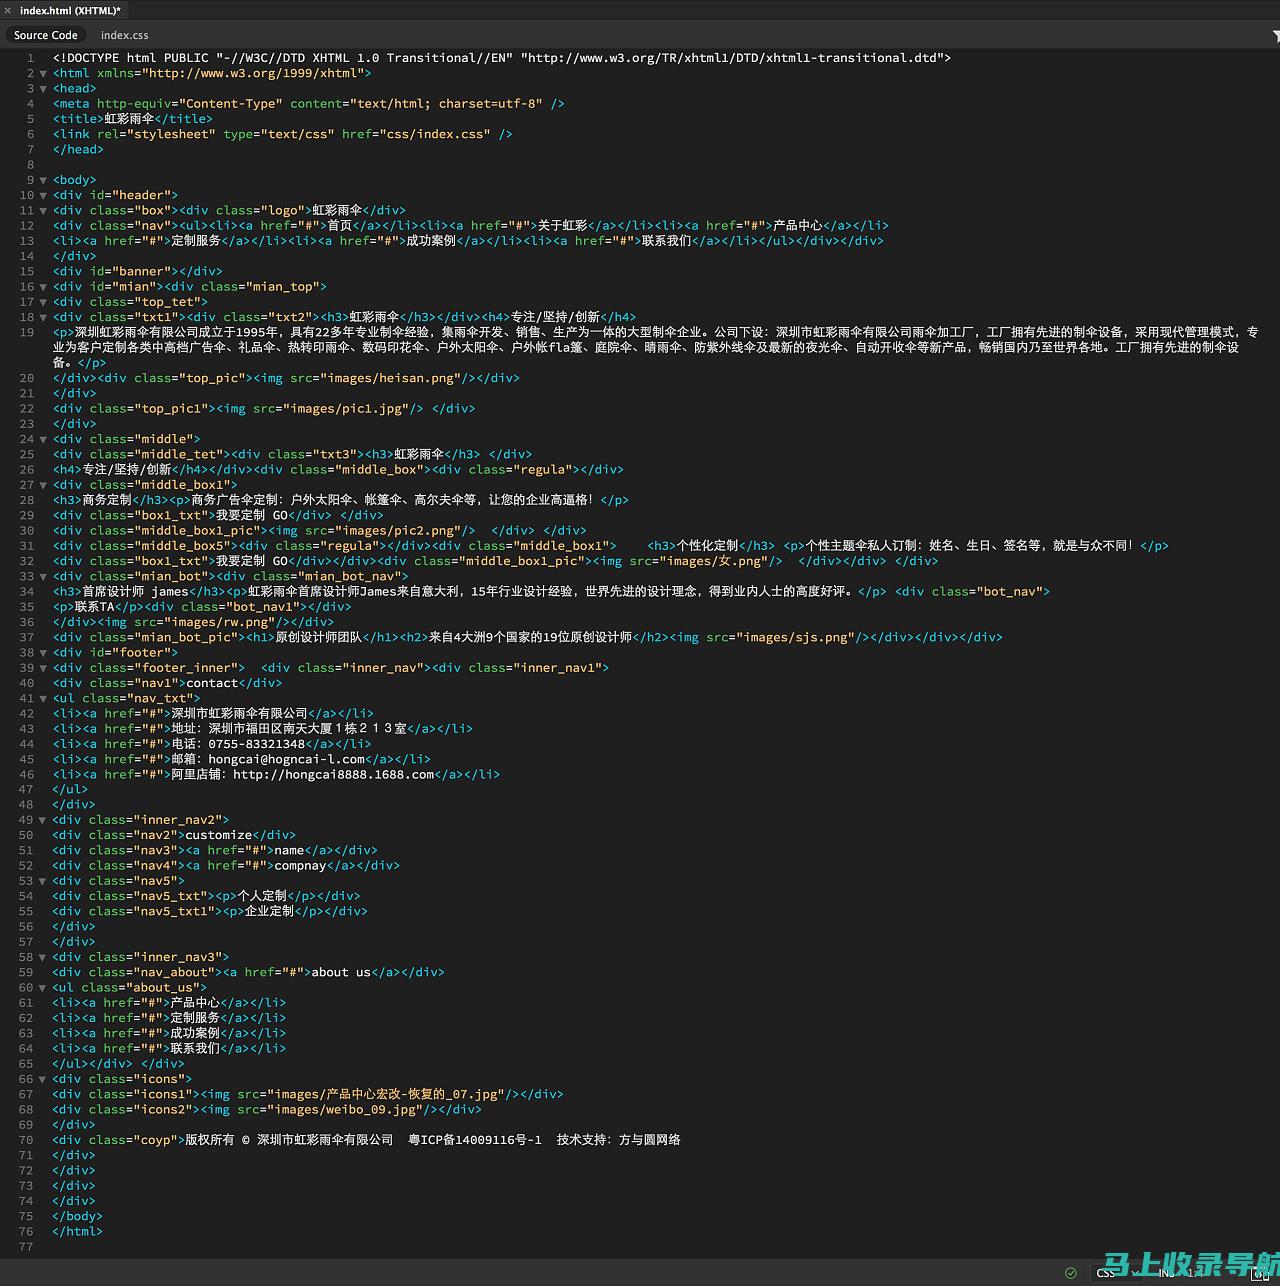Click the word customize on line 50
This screenshot has width=1280, height=1286.
tap(219, 835)
